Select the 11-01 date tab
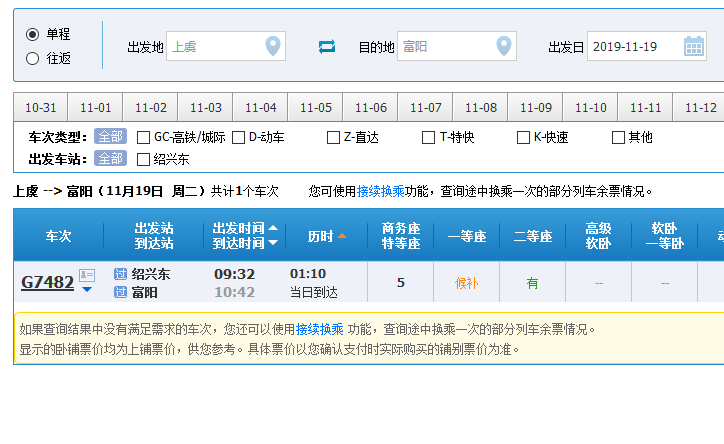This screenshot has height=444, width=724. point(96,108)
